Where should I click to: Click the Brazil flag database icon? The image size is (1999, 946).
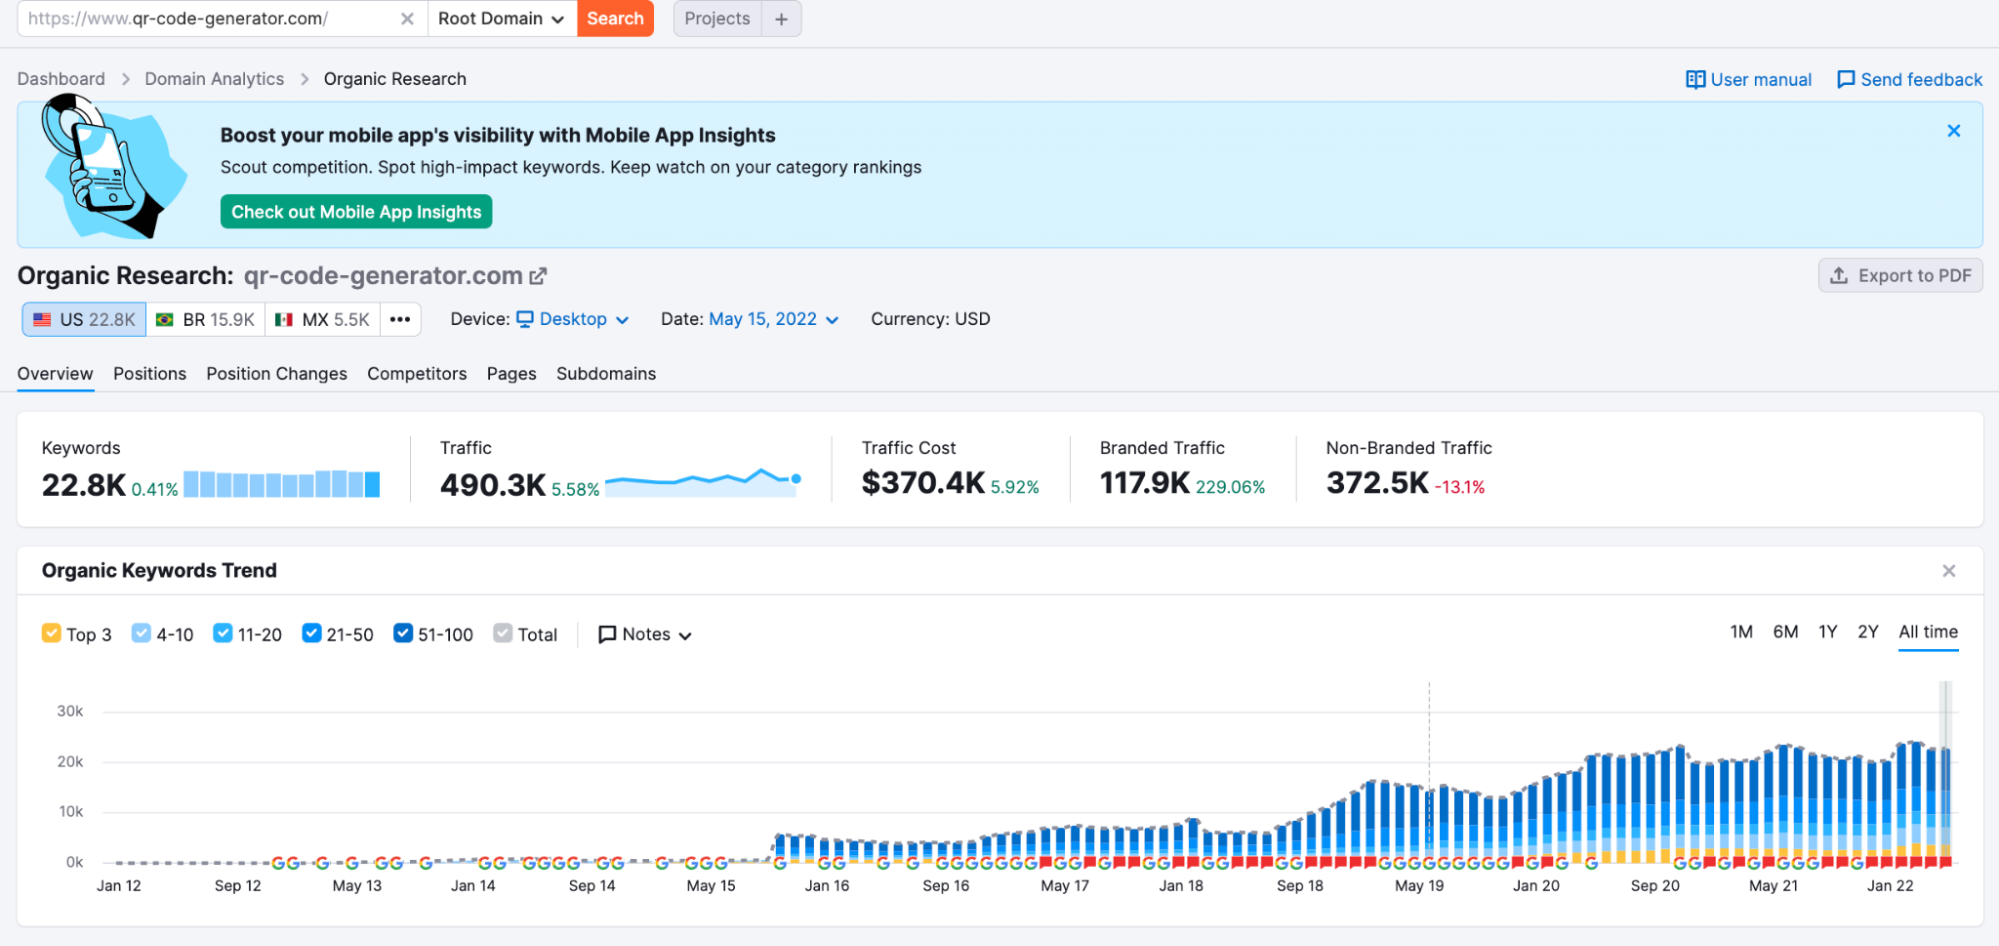point(165,320)
